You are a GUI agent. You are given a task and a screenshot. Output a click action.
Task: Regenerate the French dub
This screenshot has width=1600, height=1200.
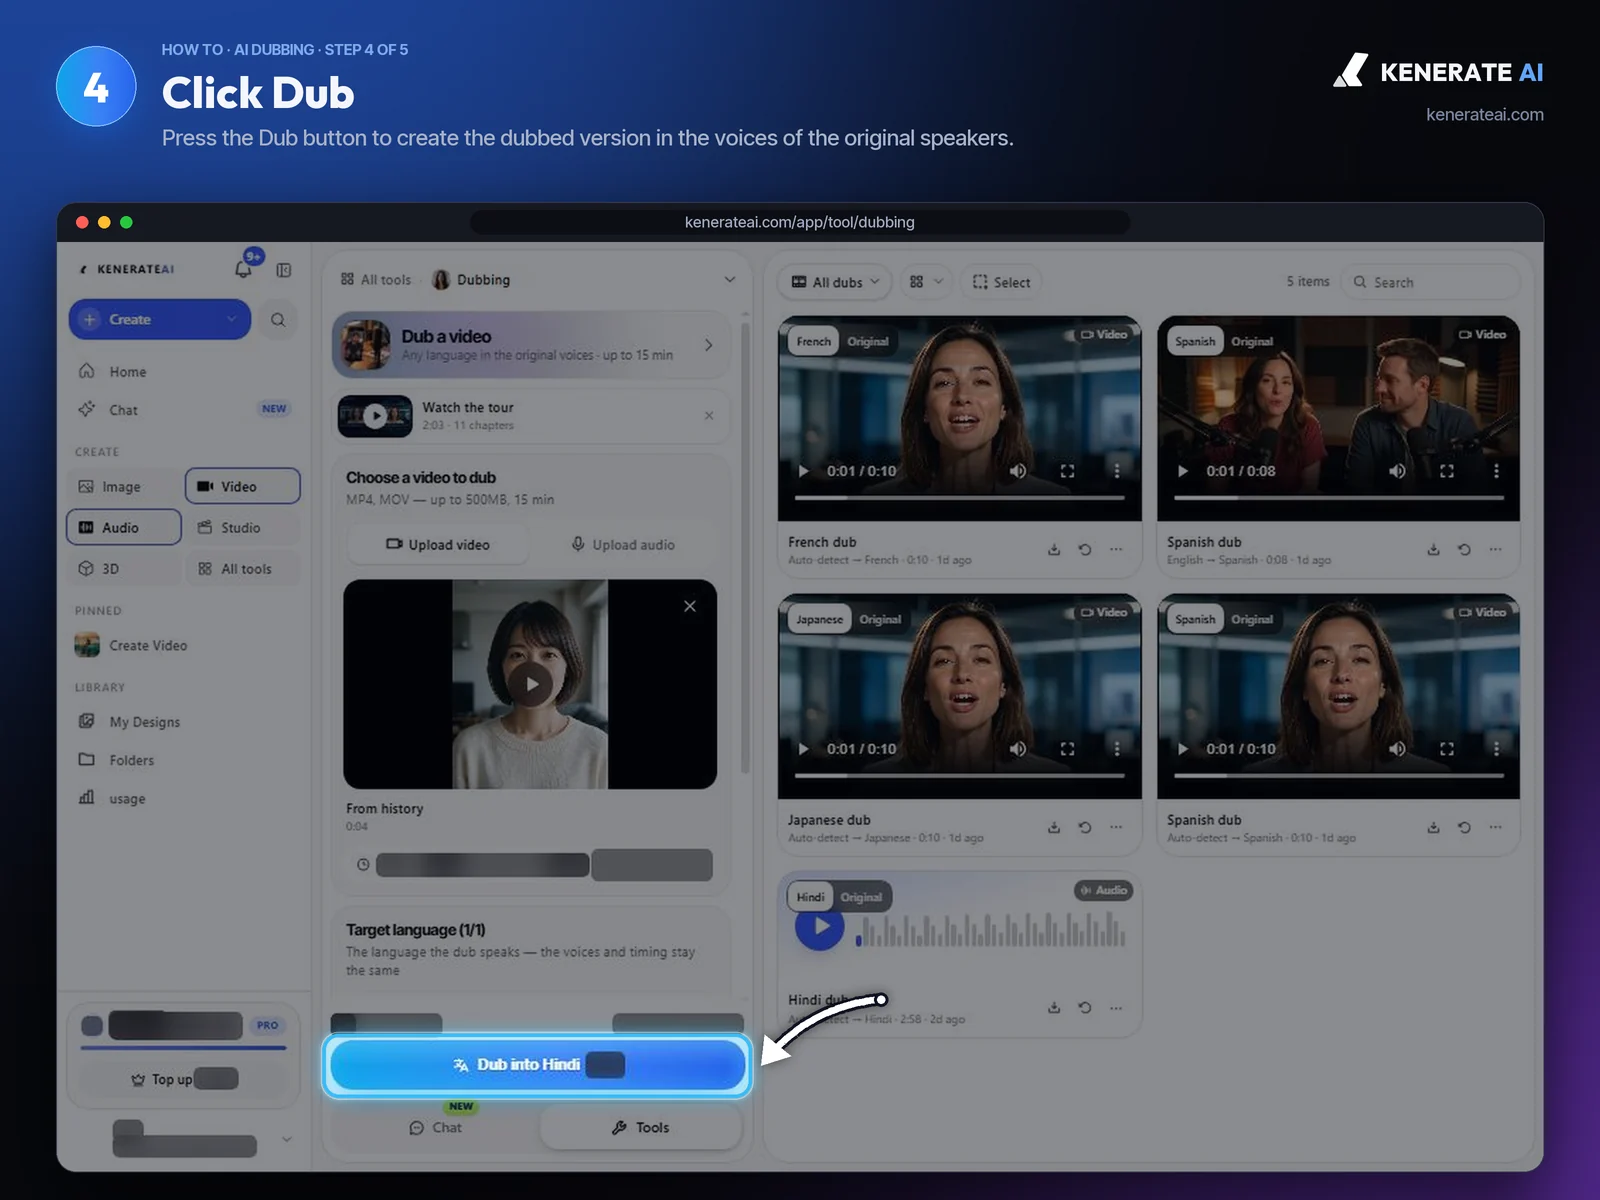tap(1085, 549)
